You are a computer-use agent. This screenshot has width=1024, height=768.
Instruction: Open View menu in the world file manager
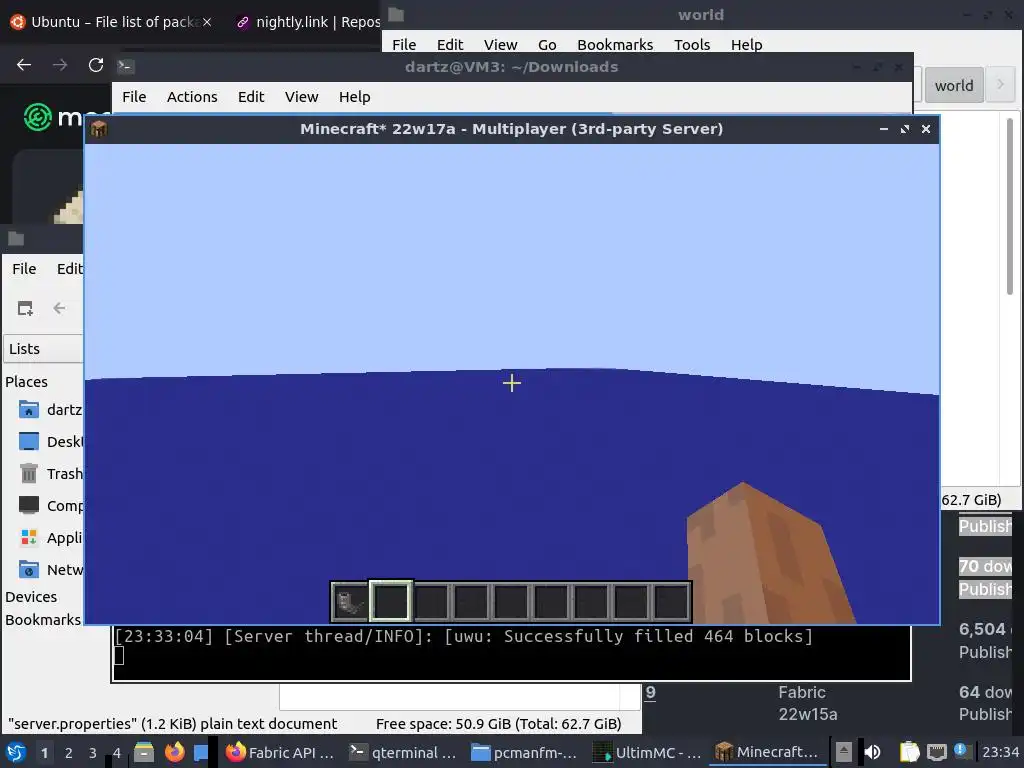click(500, 44)
